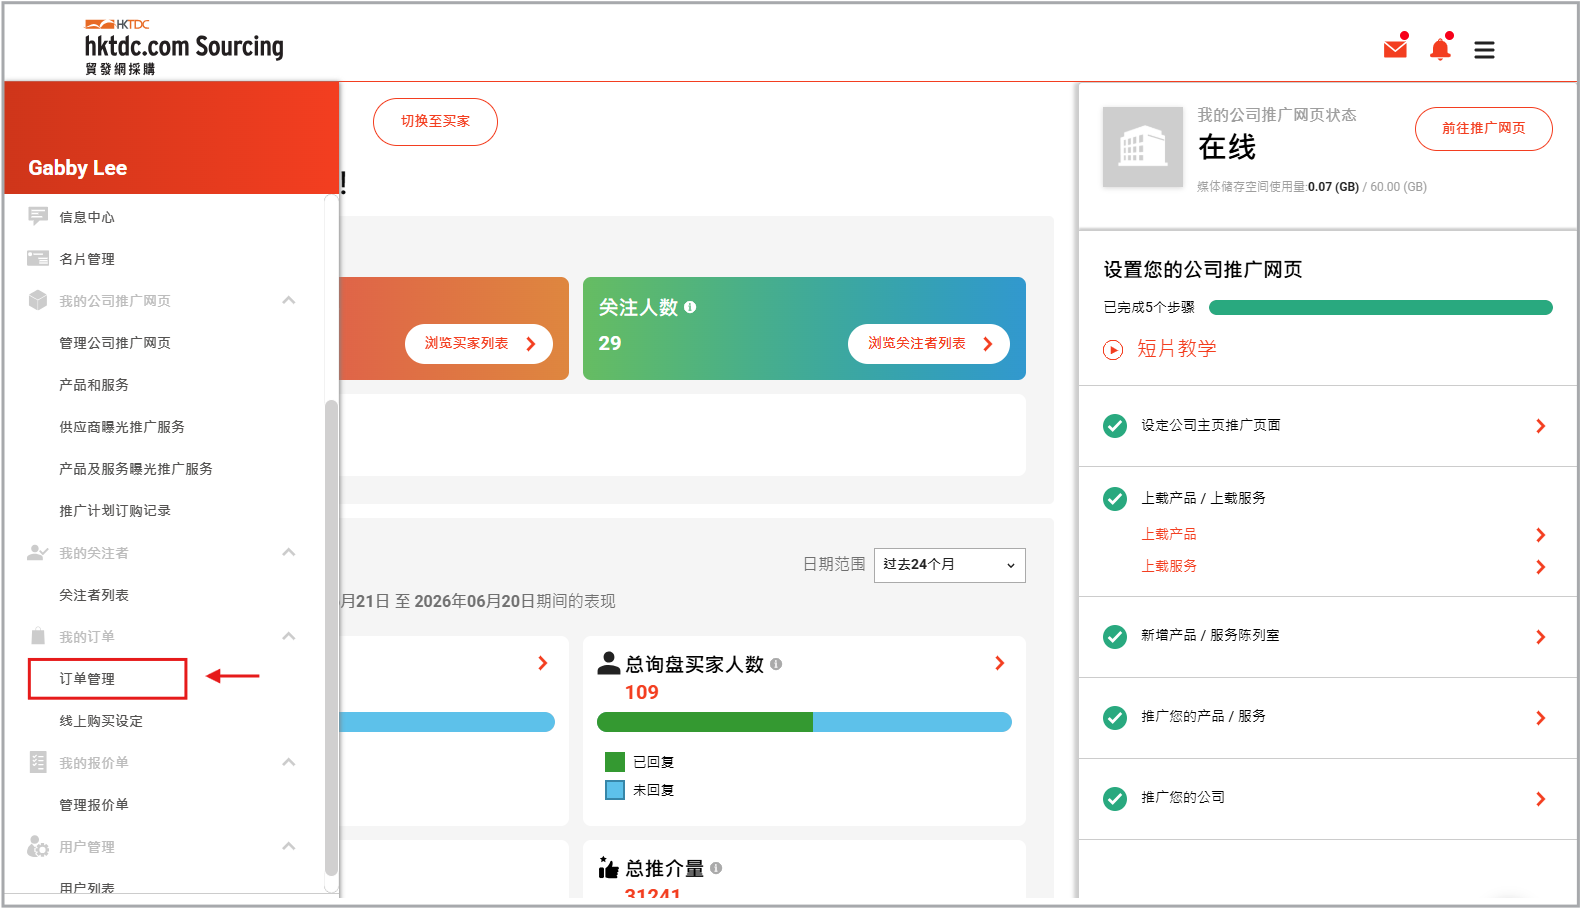Open the 短片教学 link
Screen dimensions: 1580x908
point(1177,349)
